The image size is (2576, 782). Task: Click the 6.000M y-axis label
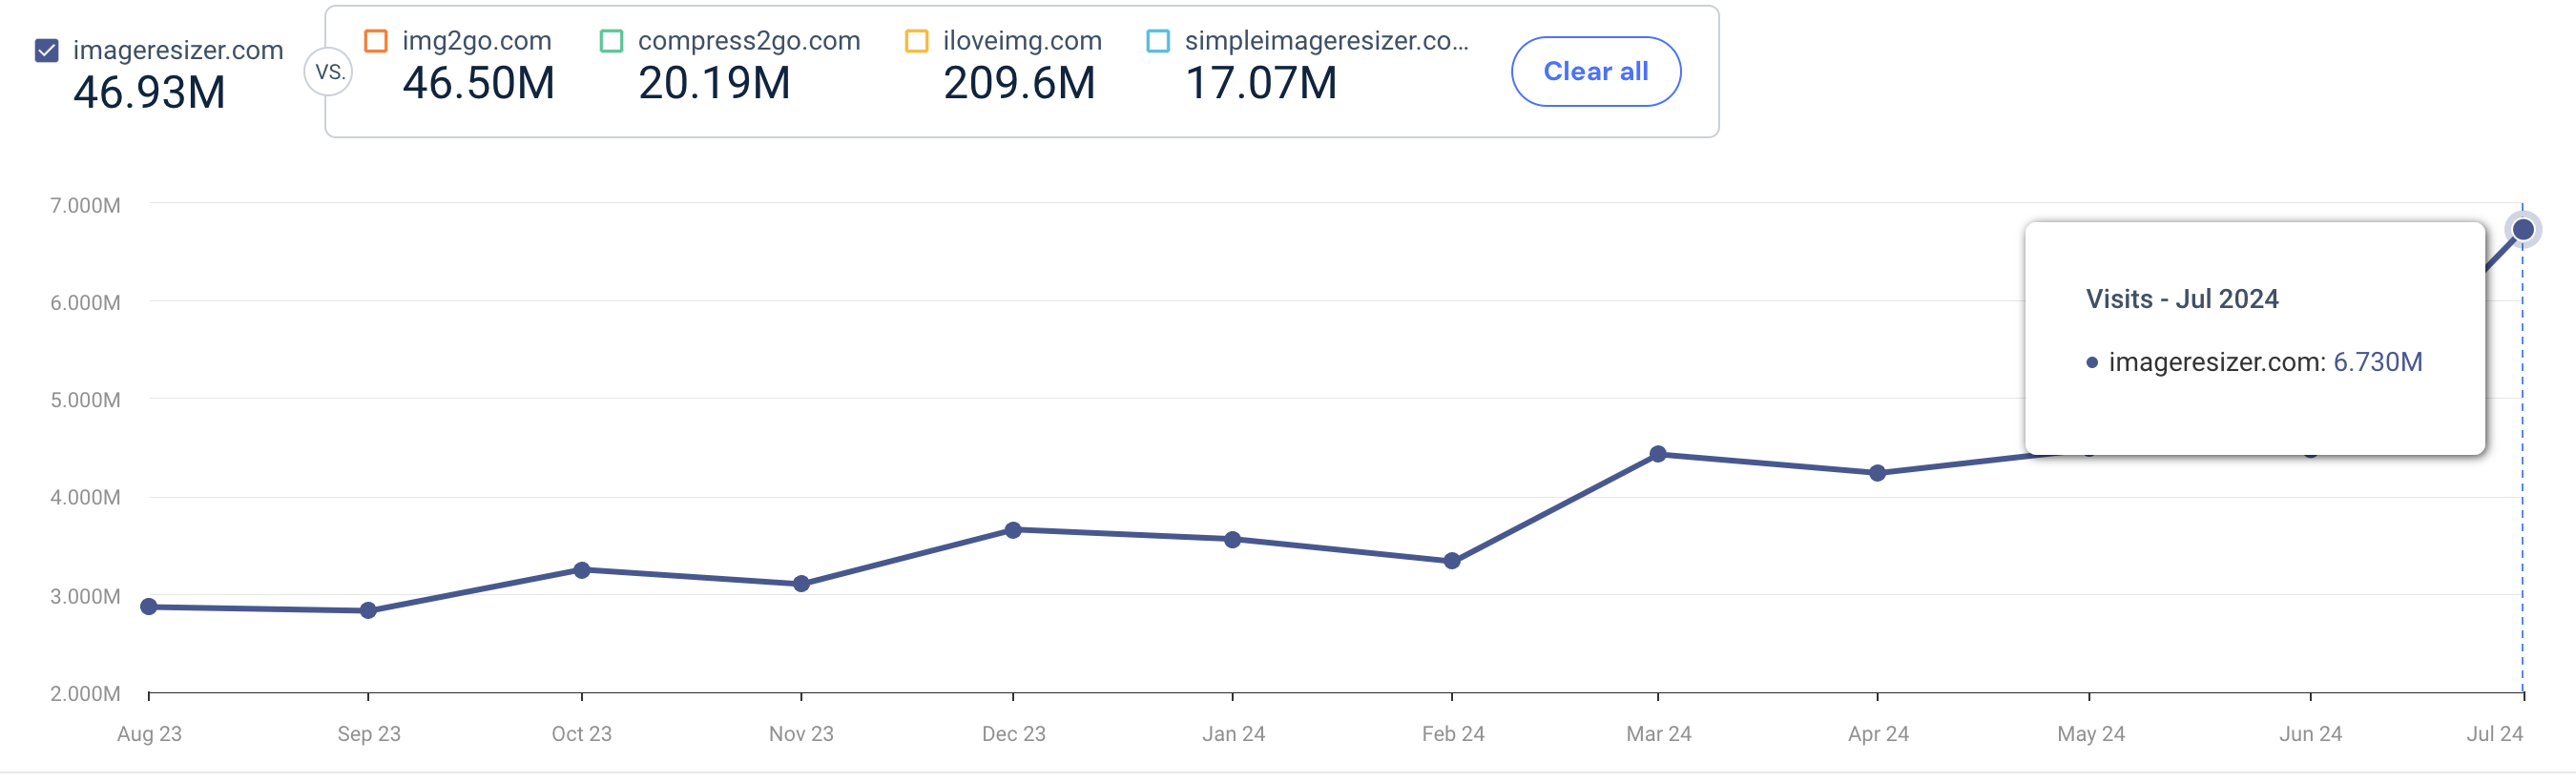85,302
